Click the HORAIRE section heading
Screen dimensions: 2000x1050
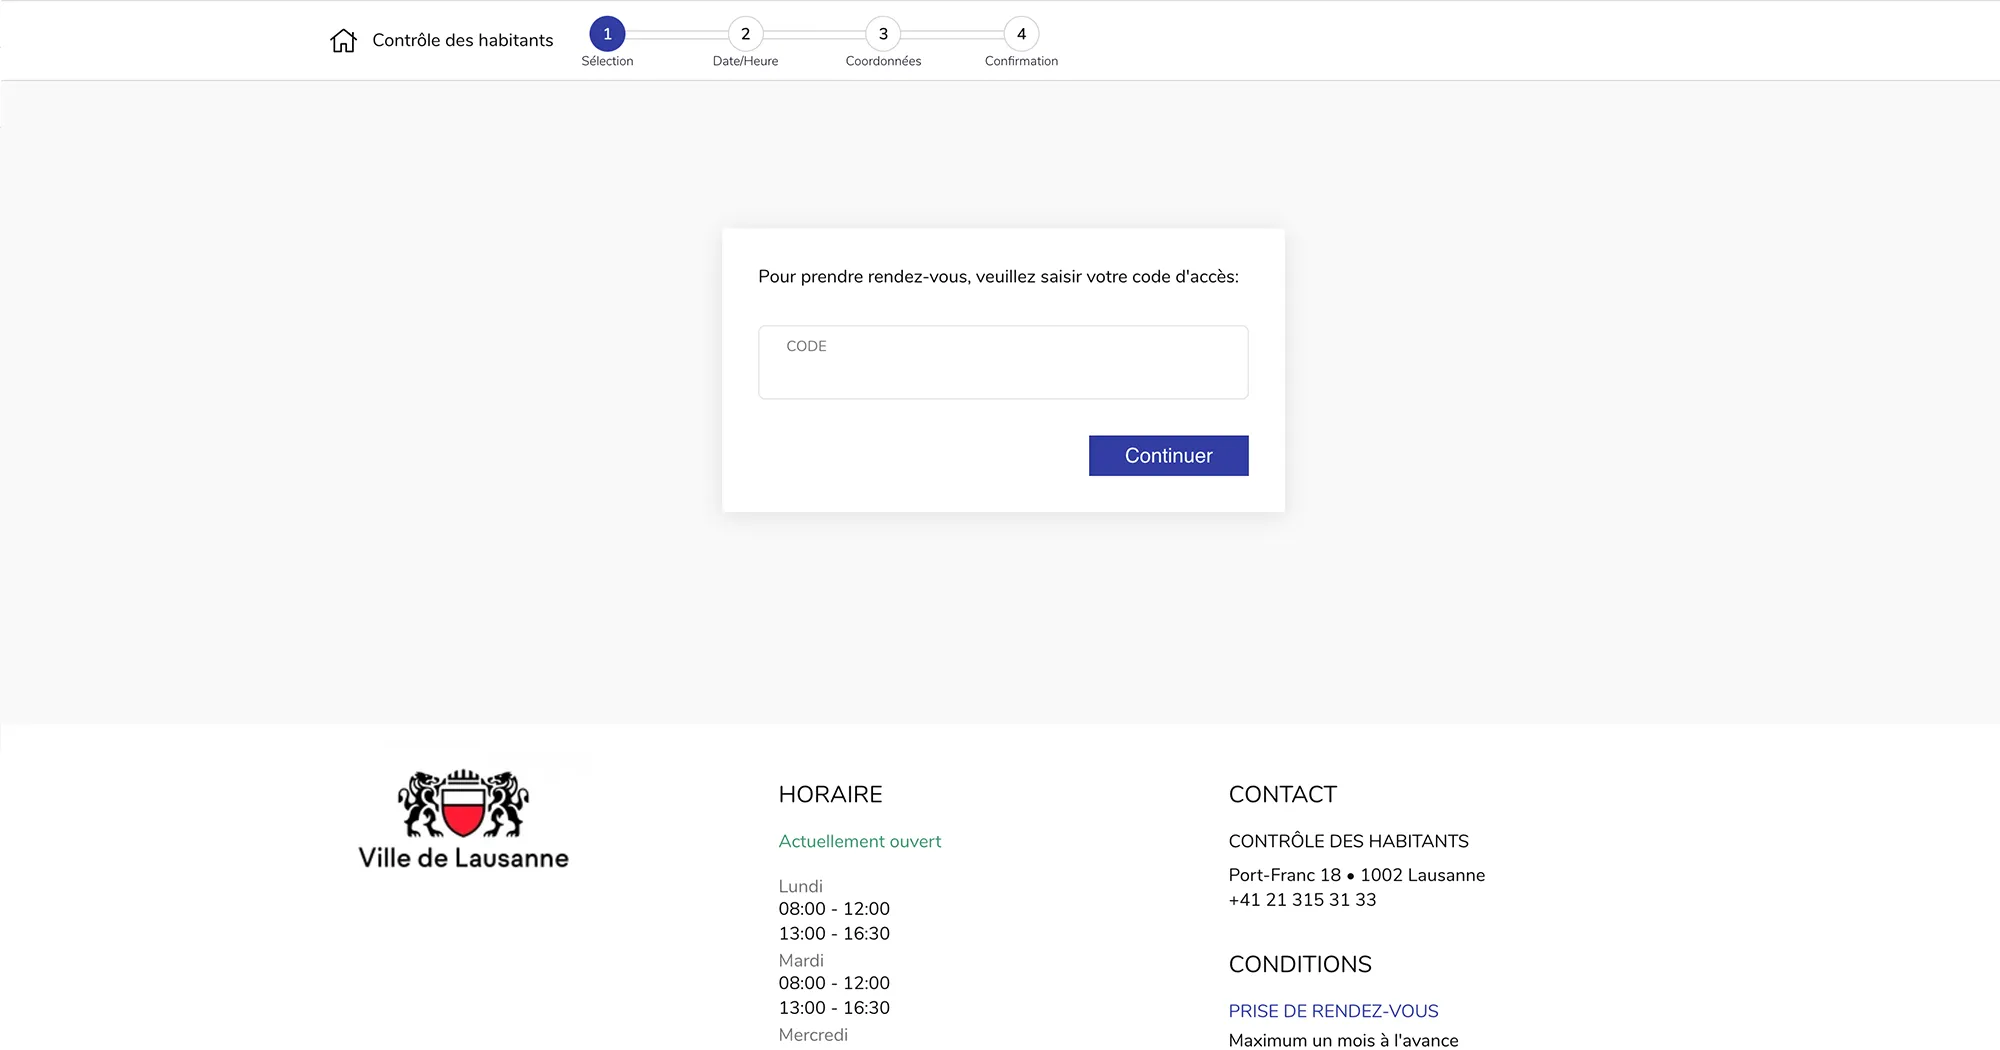tap(830, 795)
